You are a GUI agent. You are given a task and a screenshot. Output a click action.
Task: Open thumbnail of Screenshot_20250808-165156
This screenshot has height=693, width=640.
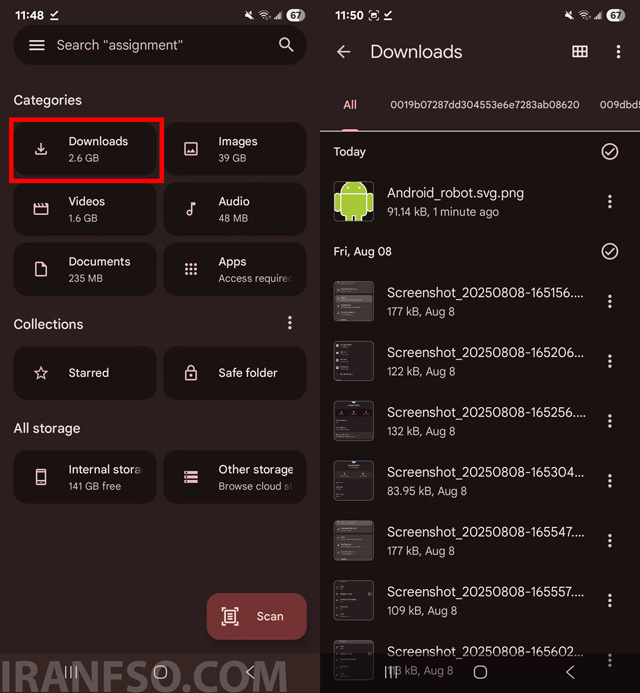click(354, 301)
